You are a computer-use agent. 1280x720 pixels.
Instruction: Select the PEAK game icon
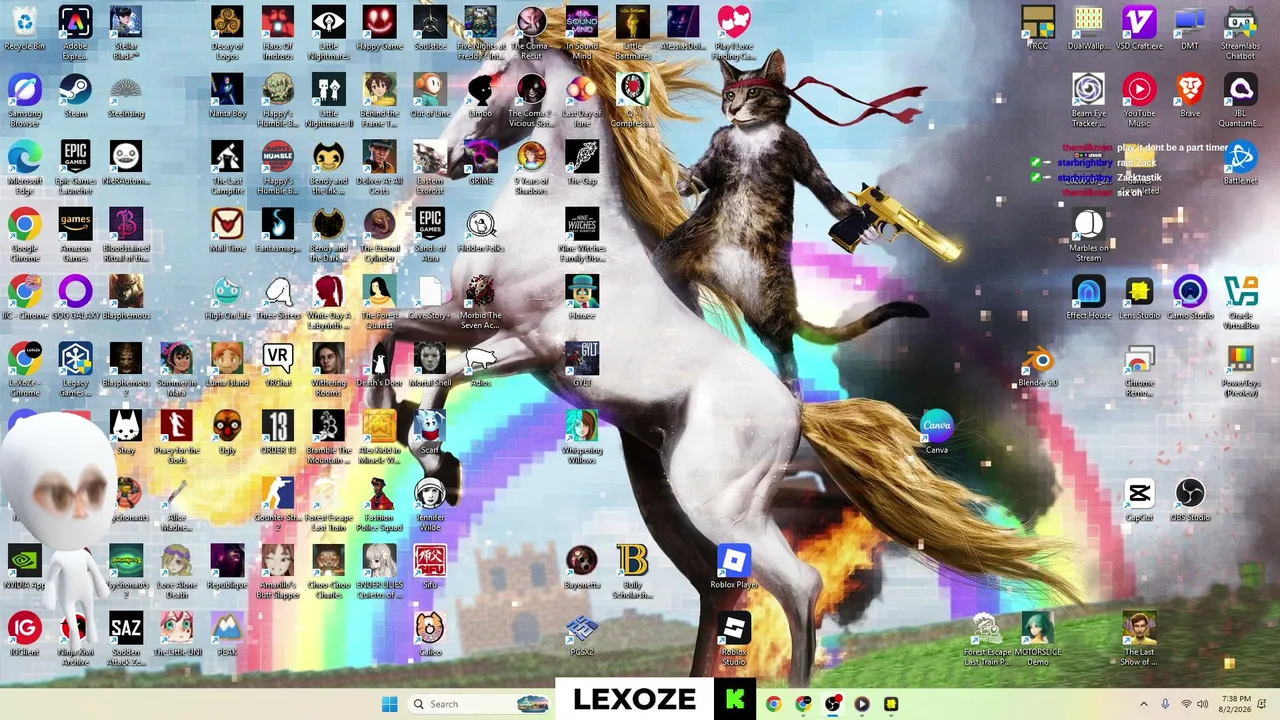click(x=227, y=635)
